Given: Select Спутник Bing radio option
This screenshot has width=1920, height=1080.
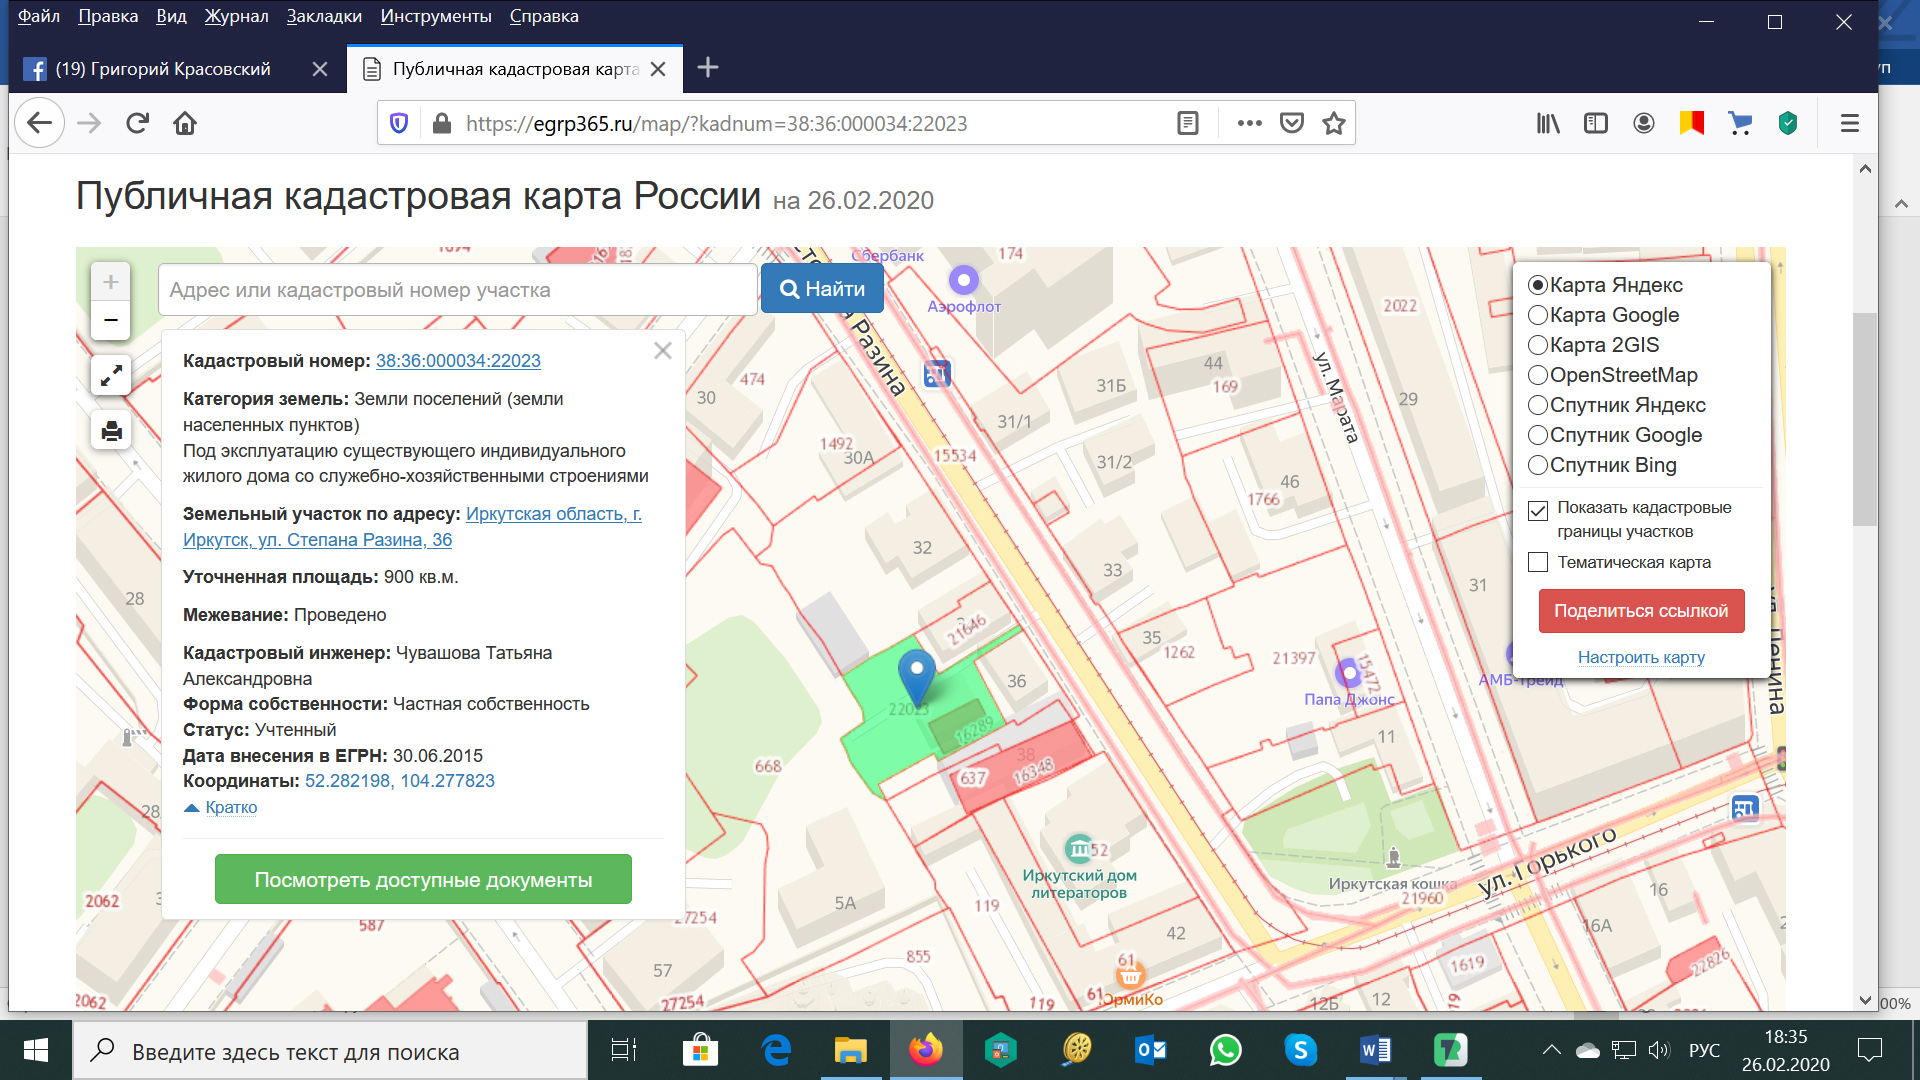Looking at the screenshot, I should pos(1538,465).
